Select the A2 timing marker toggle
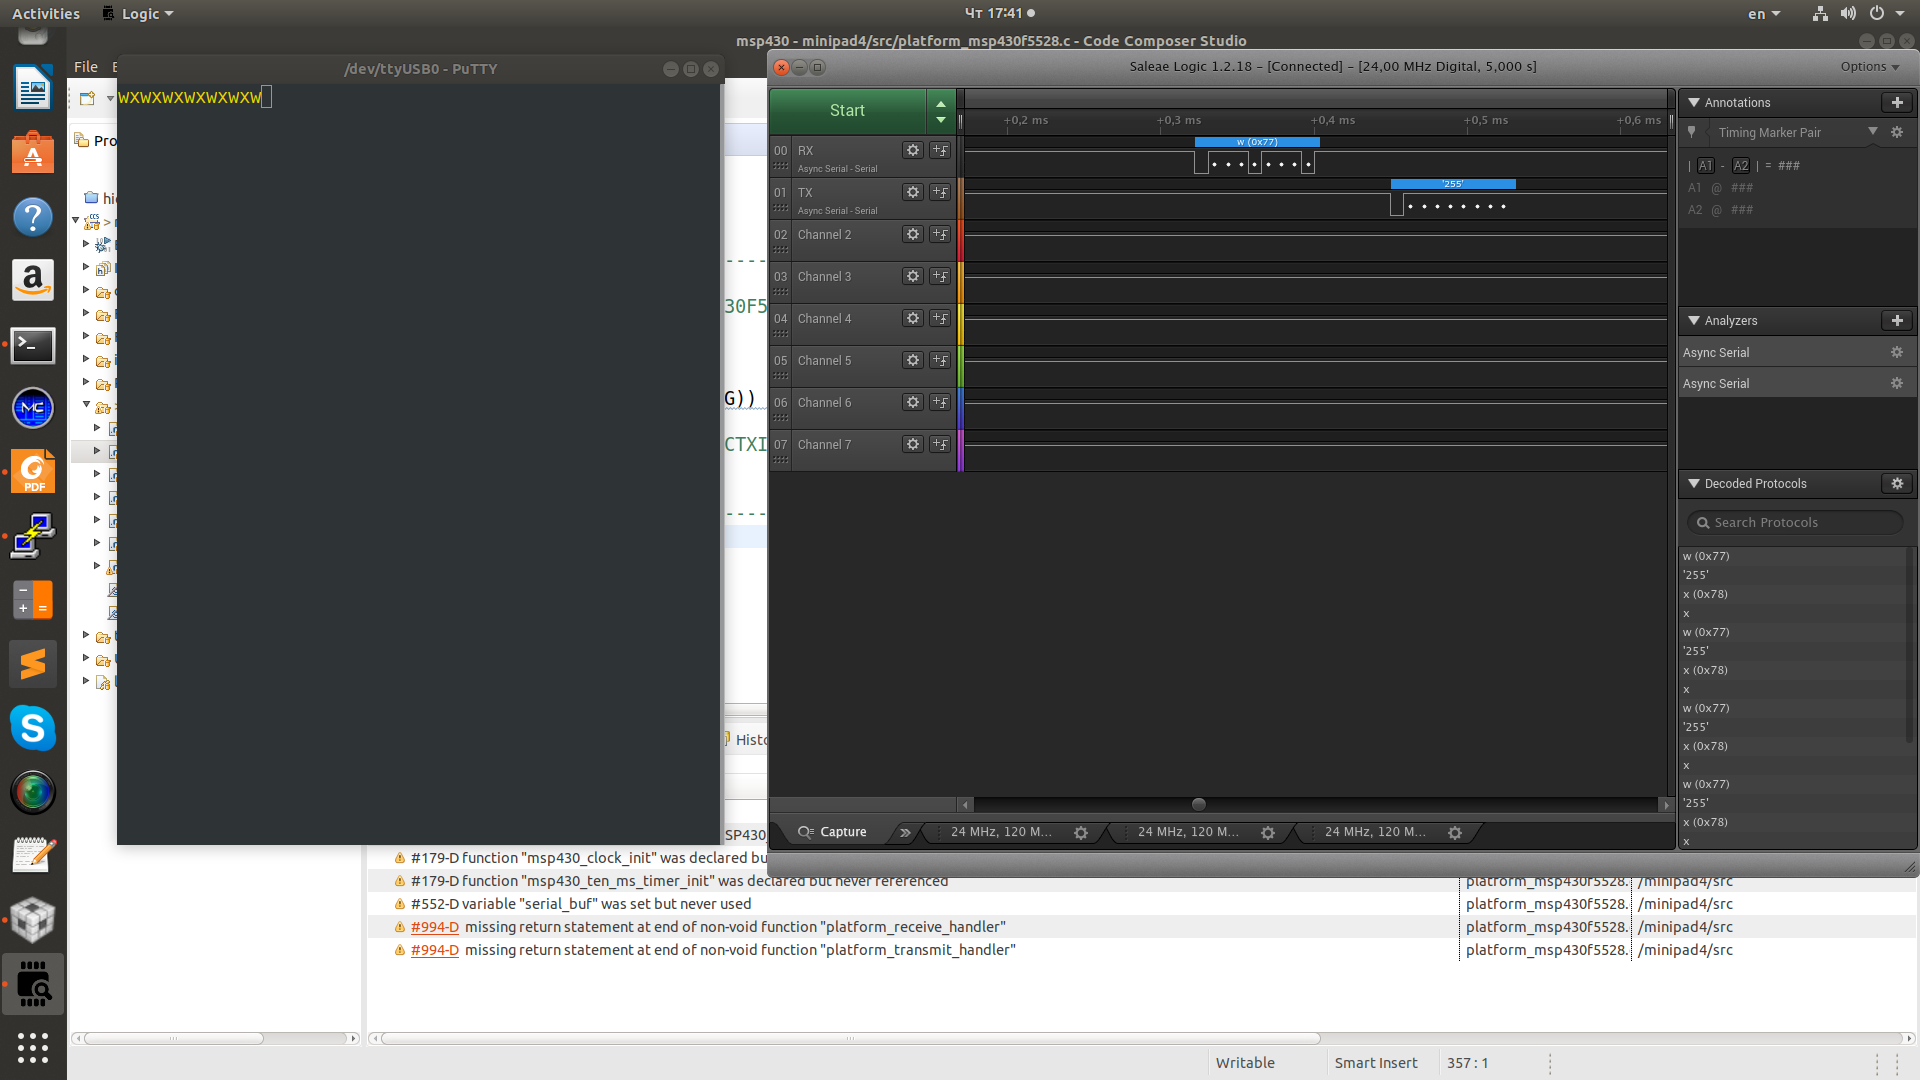Viewport: 1920px width, 1080px height. click(x=1741, y=166)
